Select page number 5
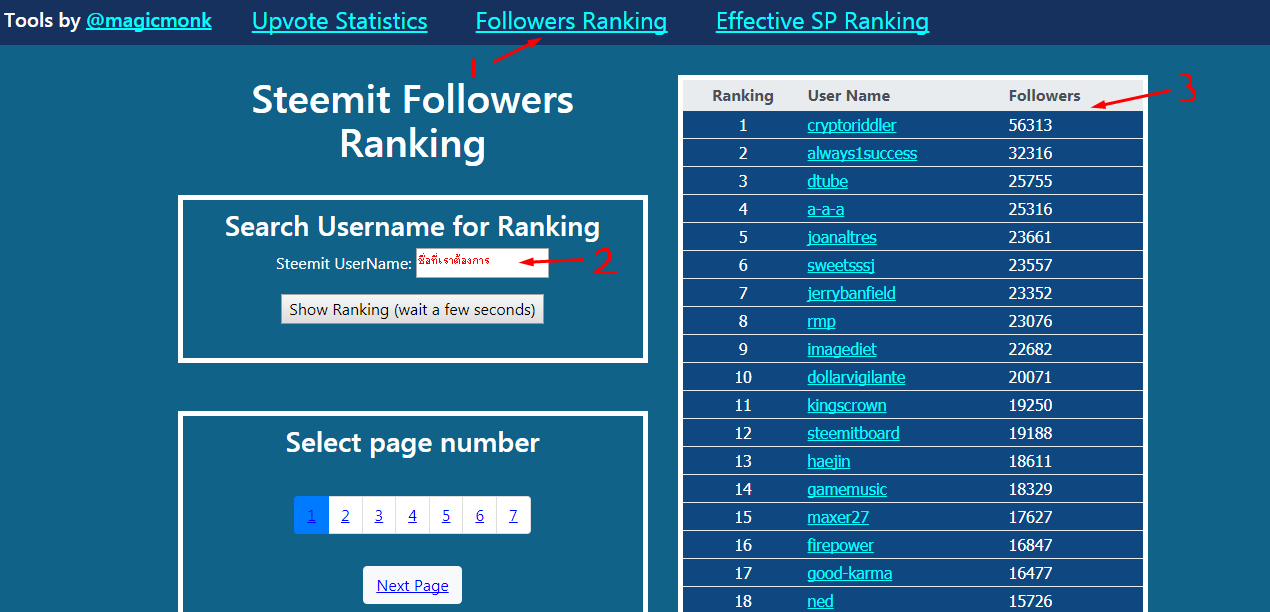 click(446, 515)
